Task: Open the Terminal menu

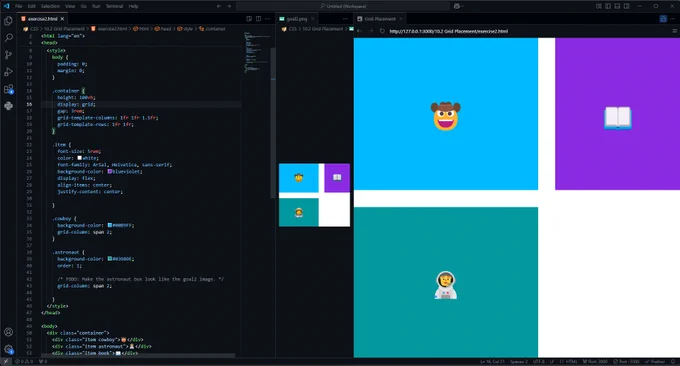Action: (x=114, y=6)
